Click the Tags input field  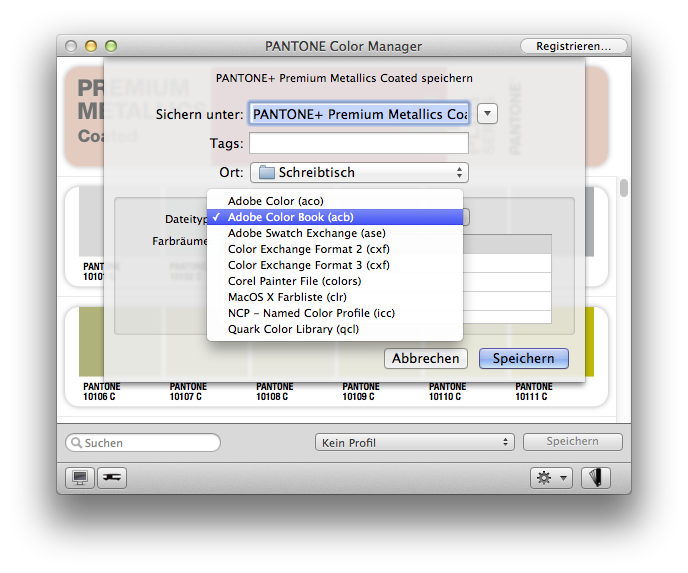click(x=359, y=143)
